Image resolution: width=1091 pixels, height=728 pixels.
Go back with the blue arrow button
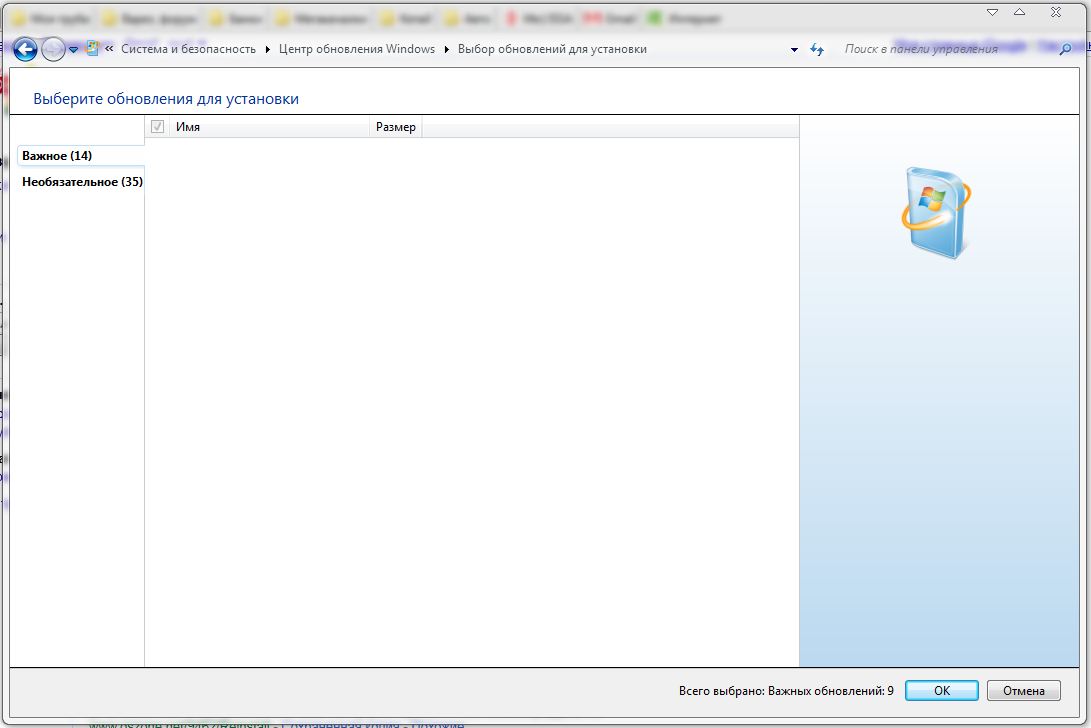pyautogui.click(x=25, y=49)
